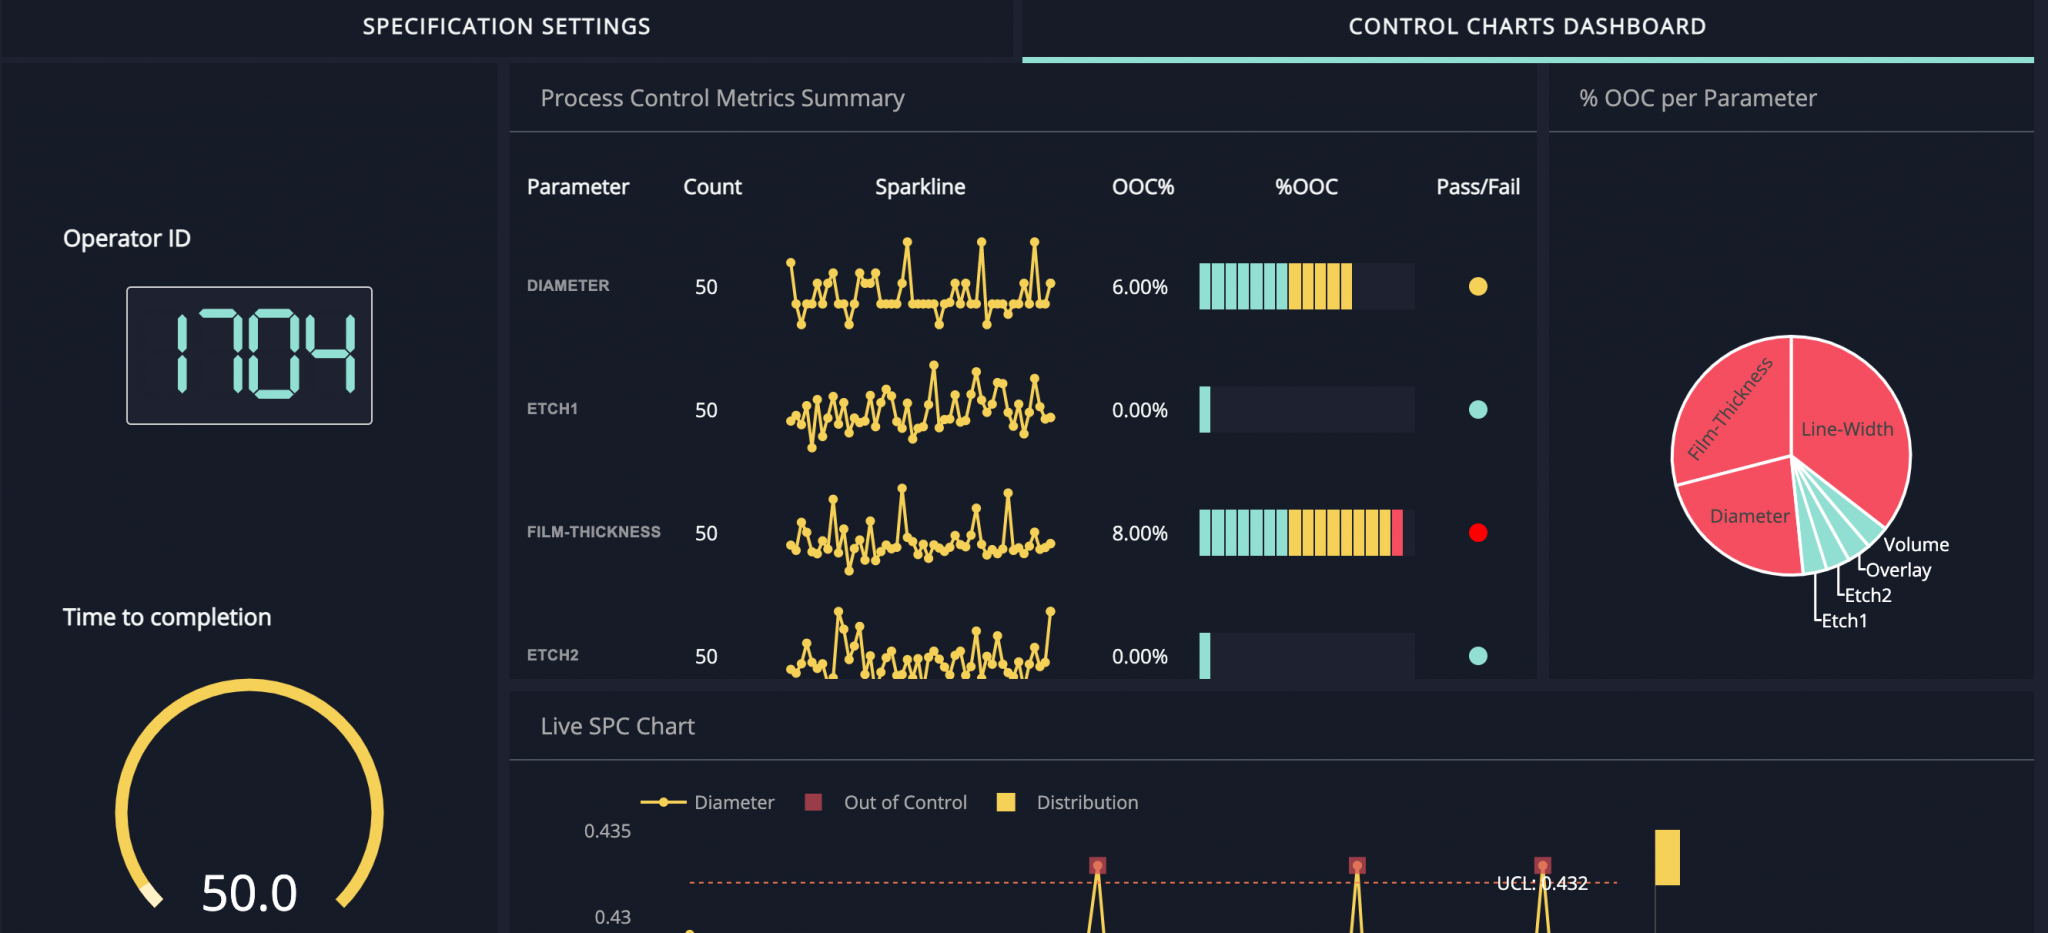This screenshot has height=933, width=2048.
Task: Toggle Out of Control markers via the legend
Action: [x=904, y=801]
